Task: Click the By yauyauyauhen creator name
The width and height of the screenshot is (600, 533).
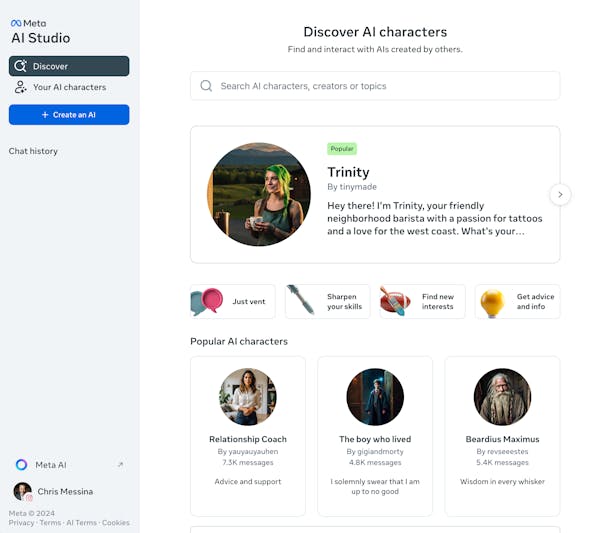Action: click(248, 452)
